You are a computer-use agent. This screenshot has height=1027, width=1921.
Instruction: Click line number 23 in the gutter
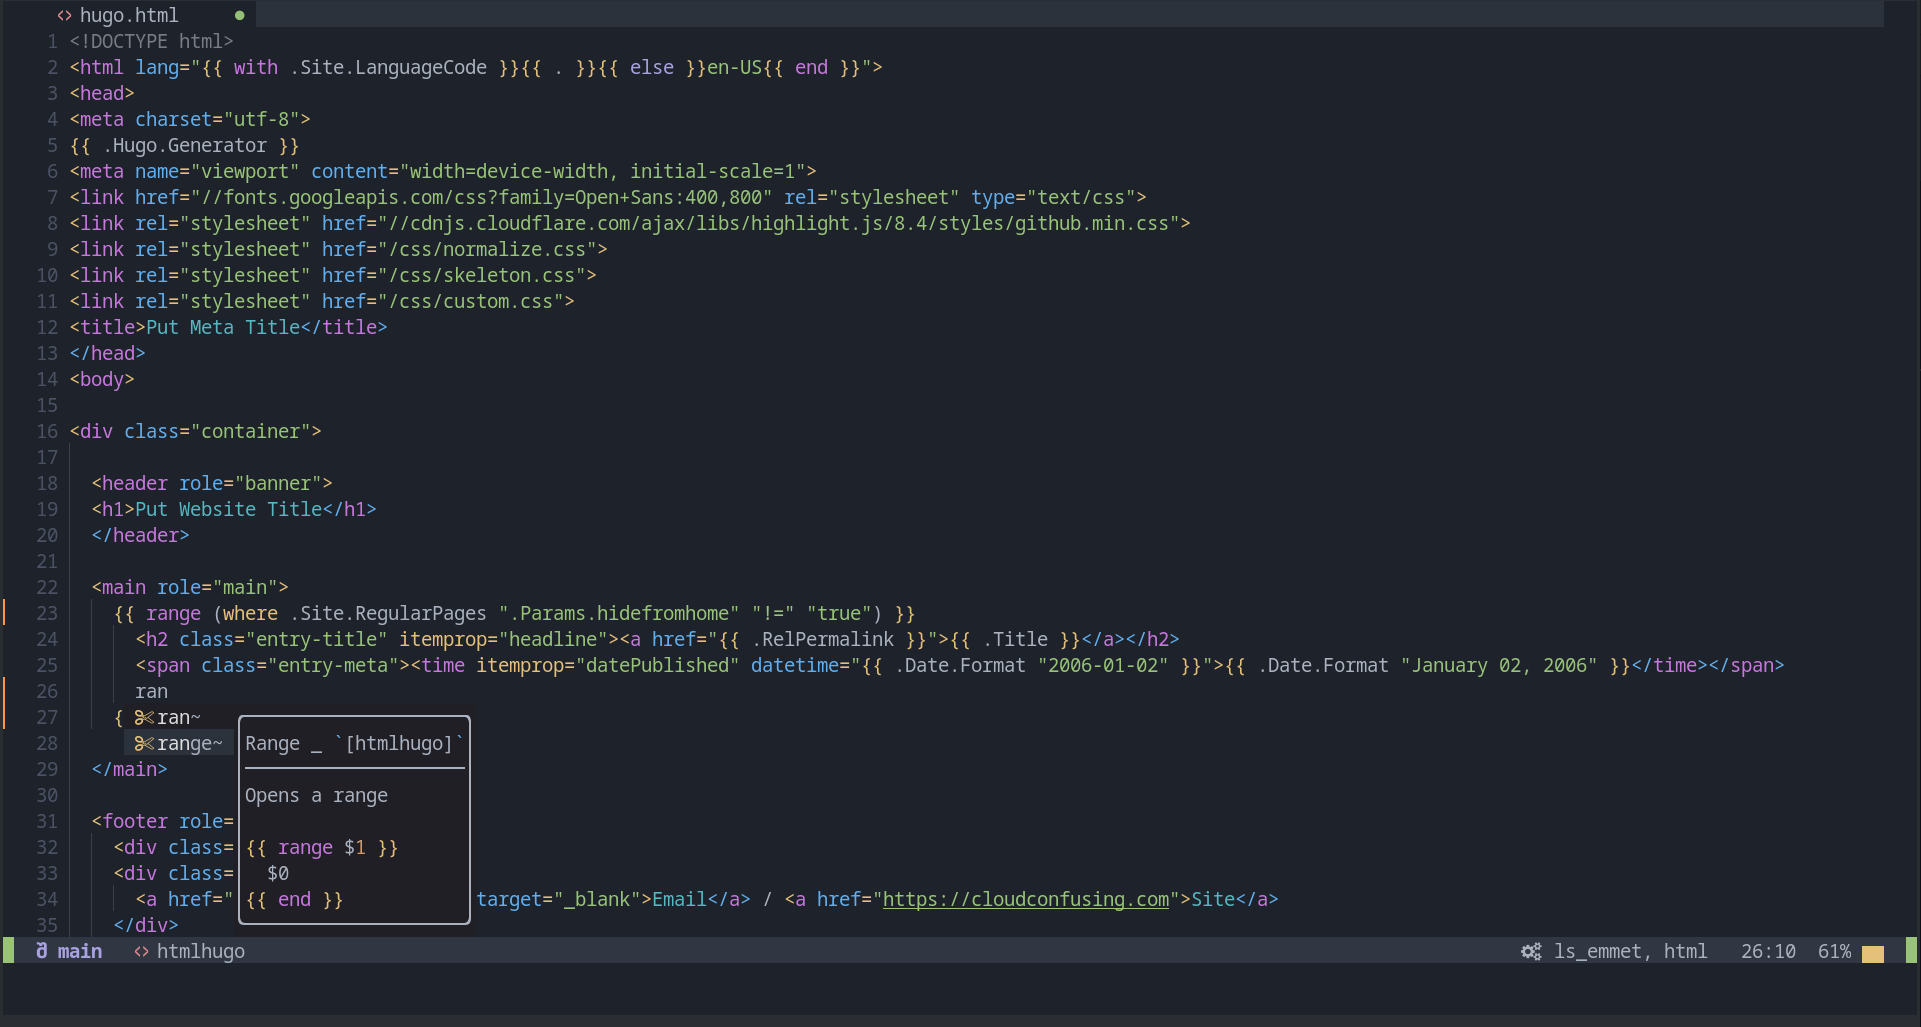point(47,613)
